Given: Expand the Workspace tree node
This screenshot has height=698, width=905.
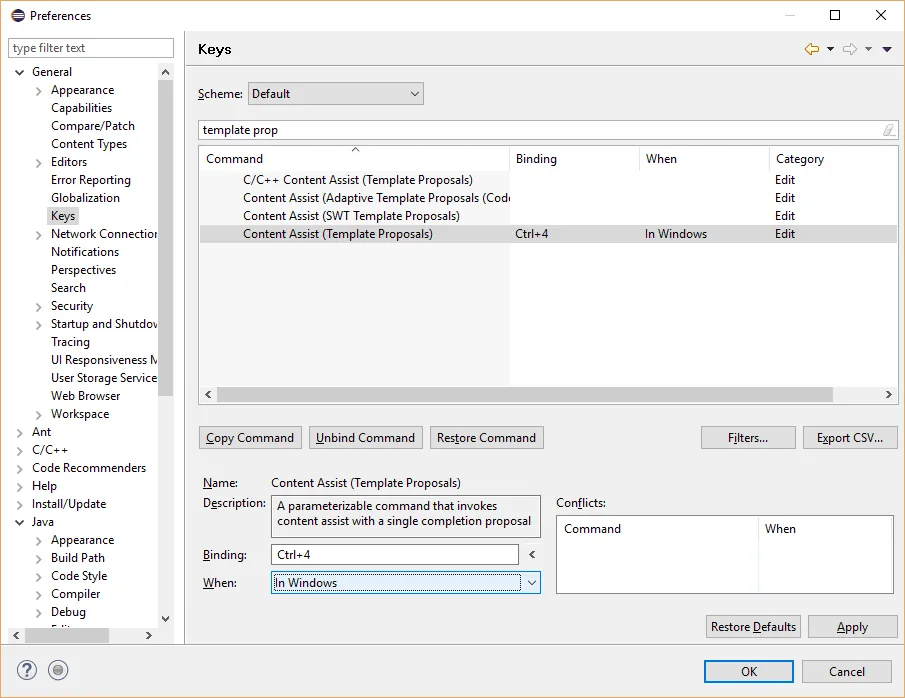Looking at the screenshot, I should point(39,415).
